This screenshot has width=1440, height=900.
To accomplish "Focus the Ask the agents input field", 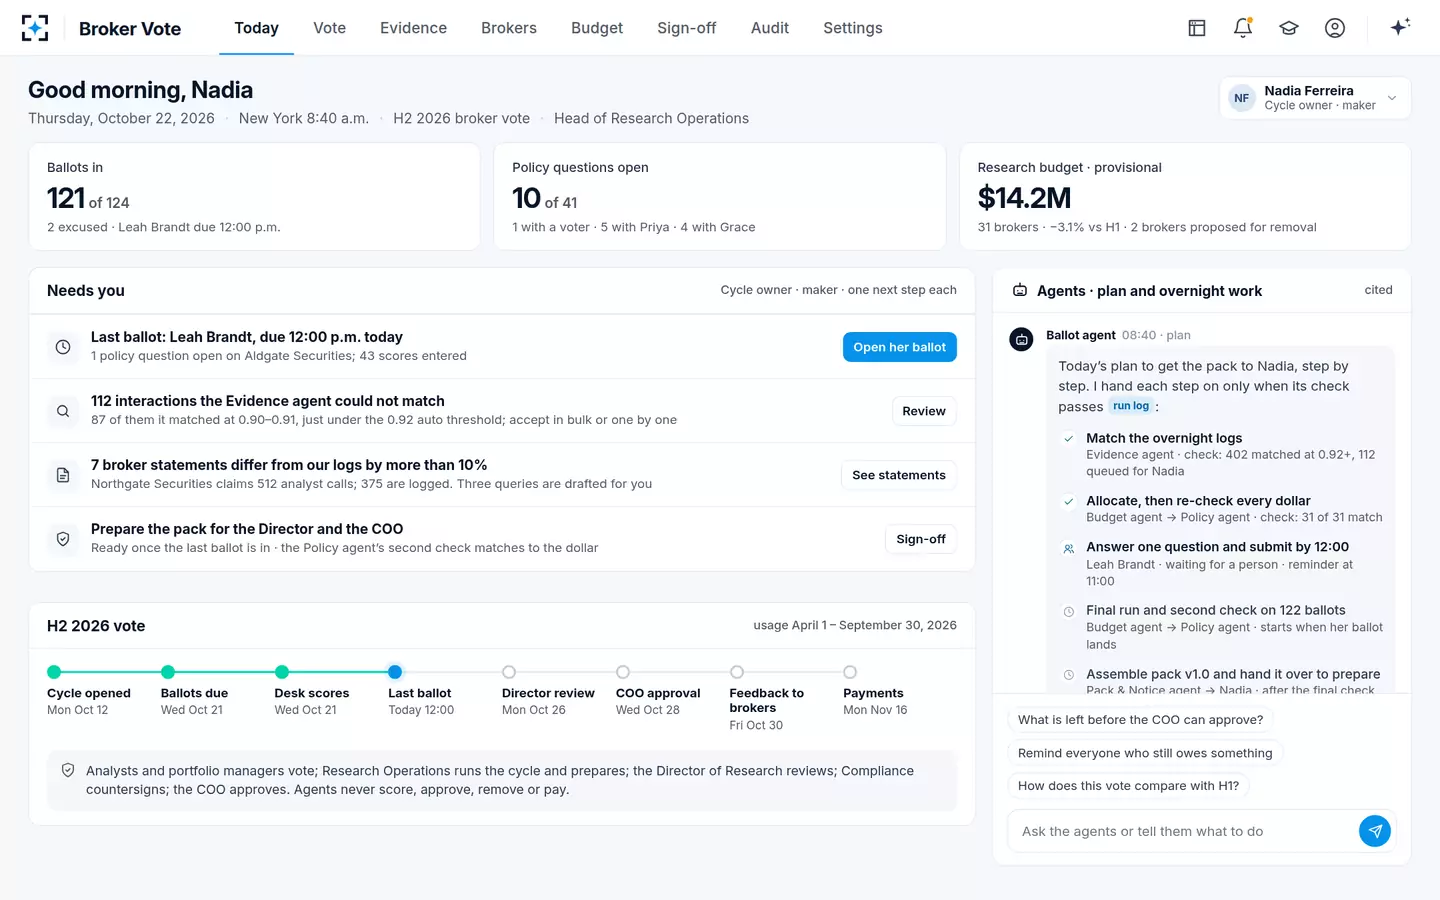I will [x=1183, y=831].
